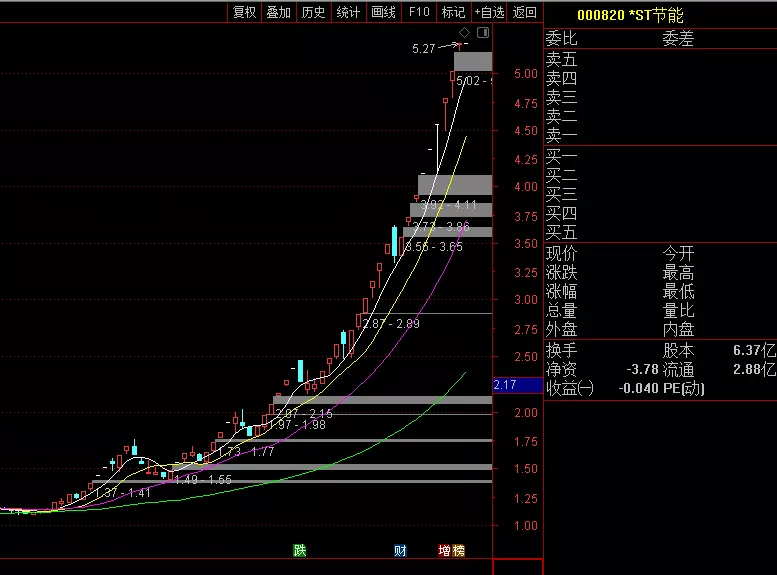Click the 2.17 current price tag on axis
777x575 pixels.
pos(518,385)
